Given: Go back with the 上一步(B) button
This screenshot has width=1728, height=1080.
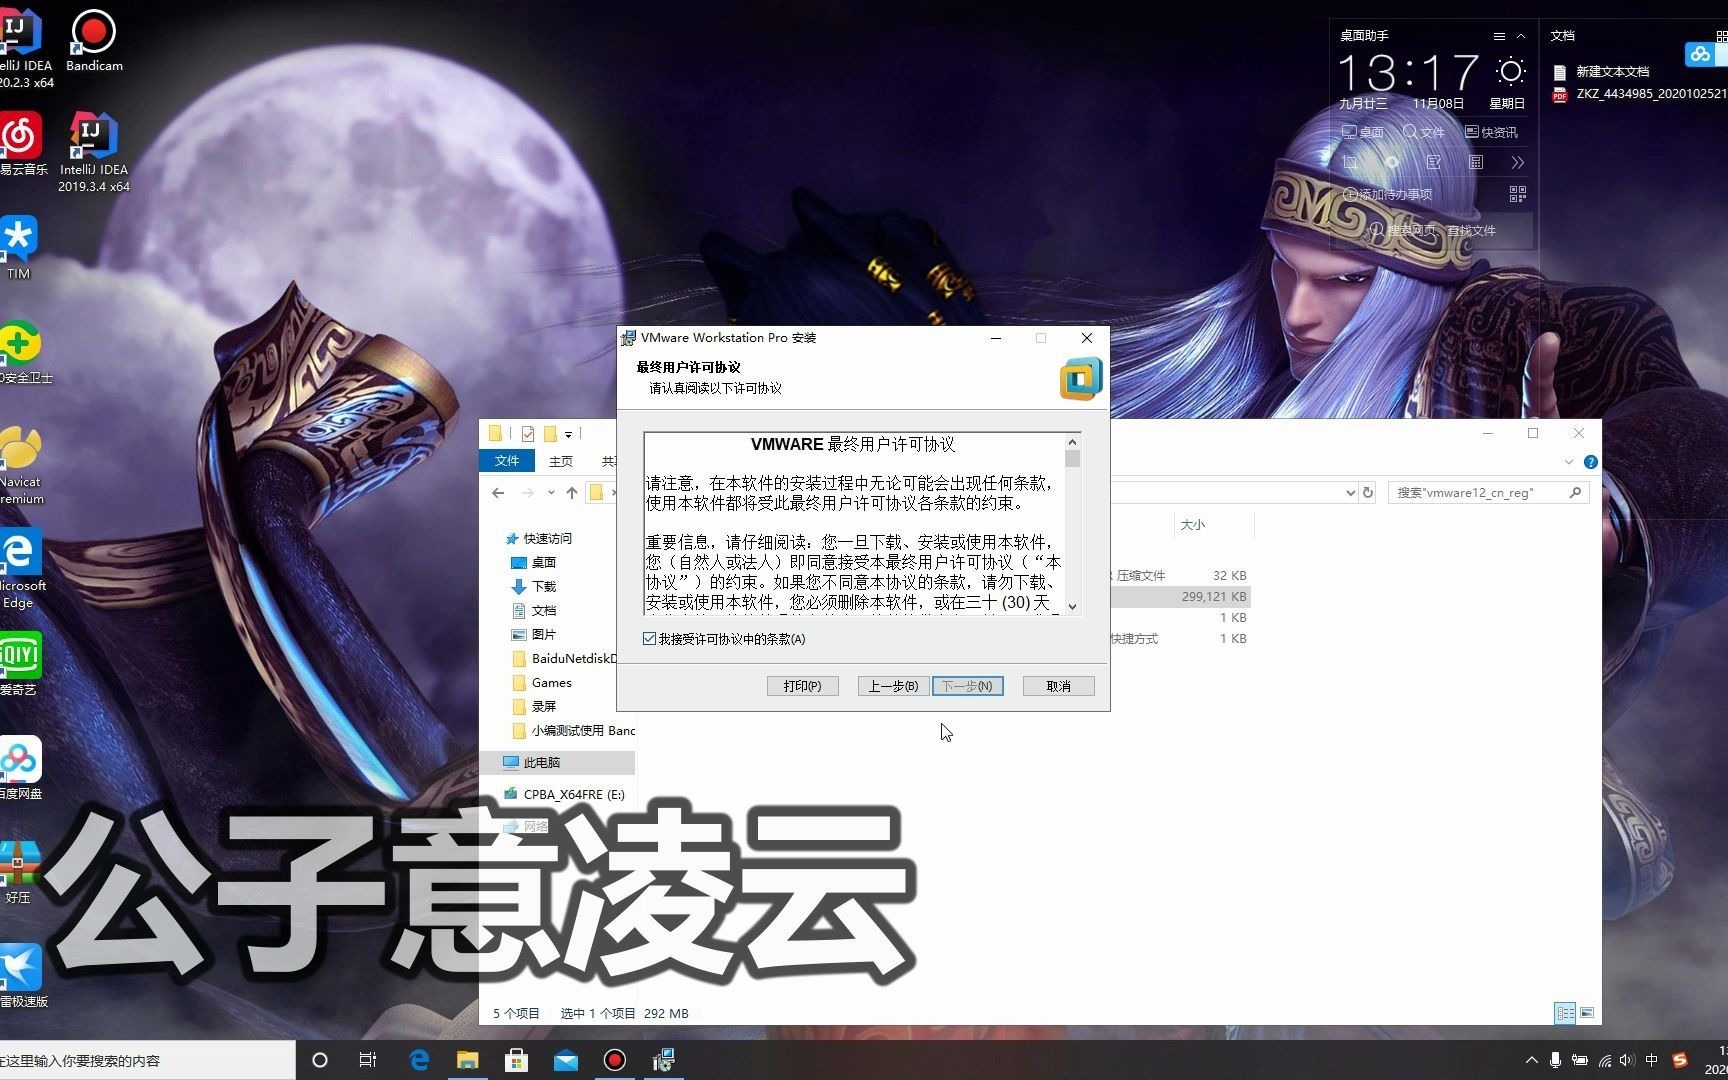Looking at the screenshot, I should pos(893,686).
